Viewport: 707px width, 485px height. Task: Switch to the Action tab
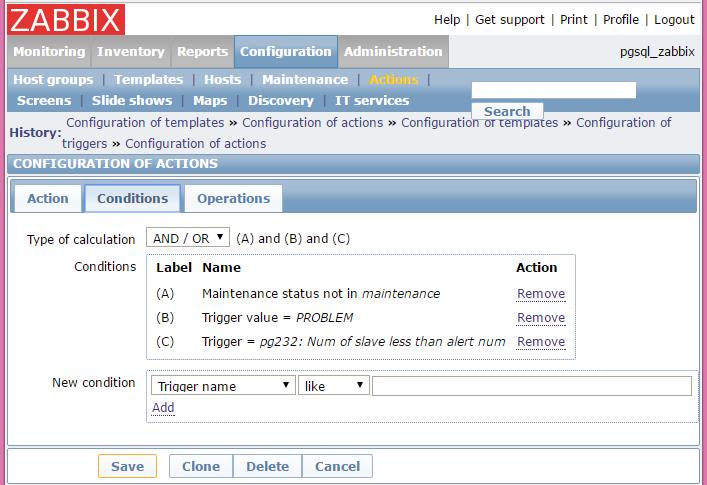tap(47, 198)
